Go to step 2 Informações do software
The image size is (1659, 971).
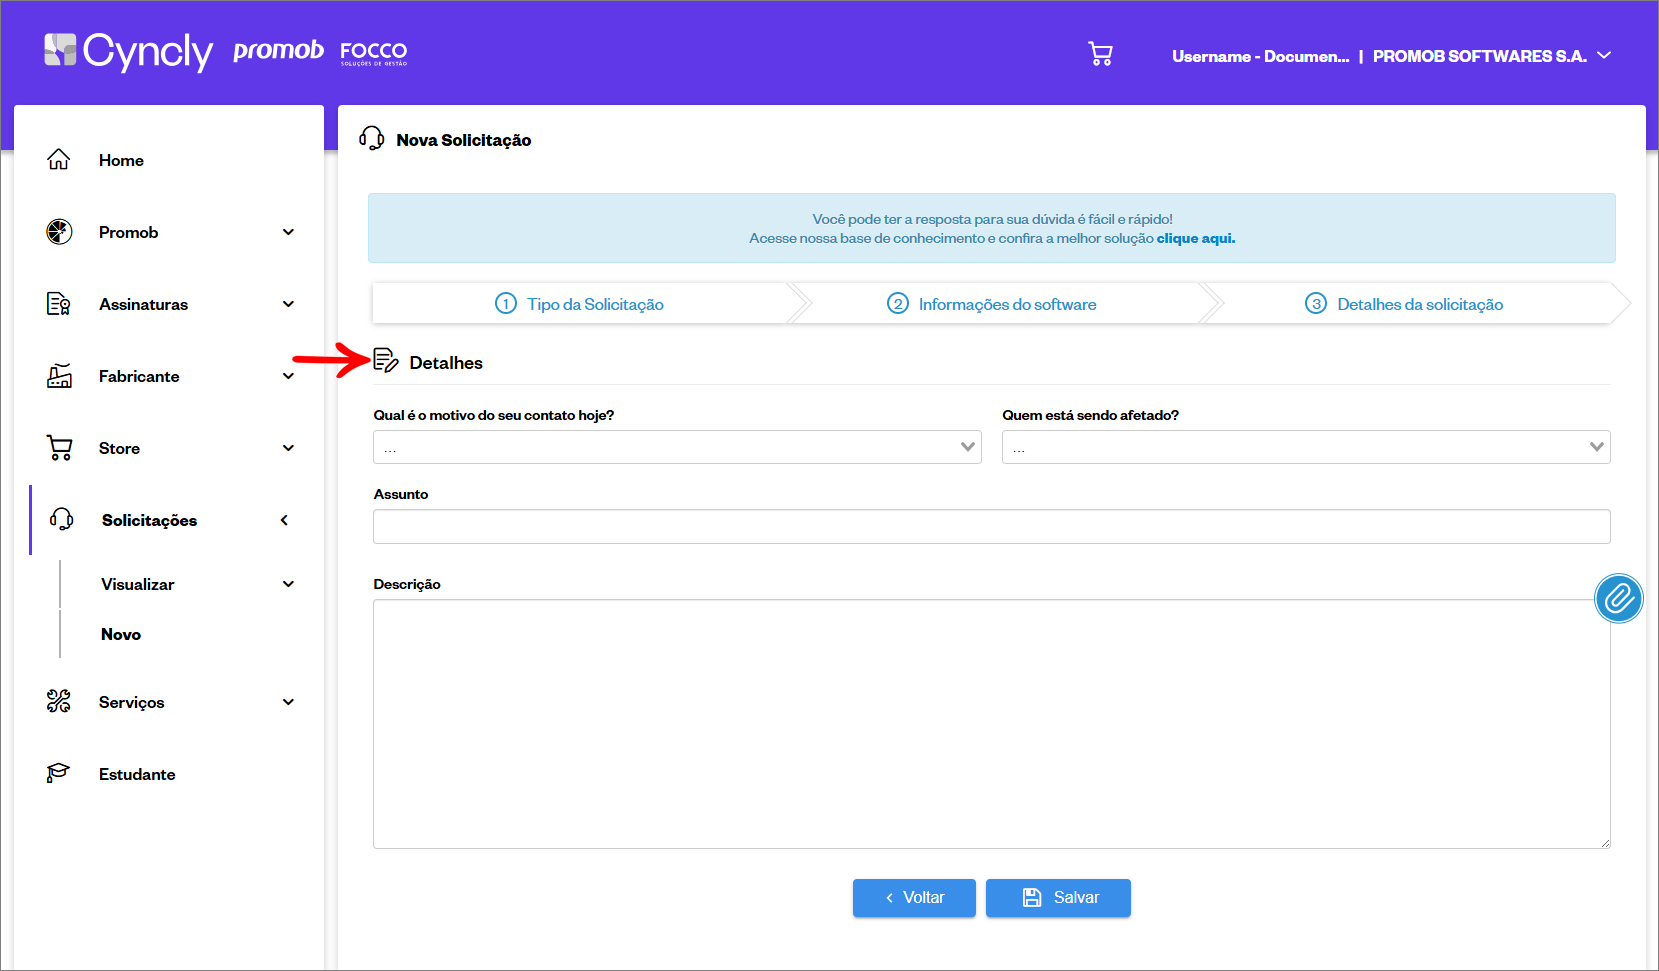[x=992, y=304]
